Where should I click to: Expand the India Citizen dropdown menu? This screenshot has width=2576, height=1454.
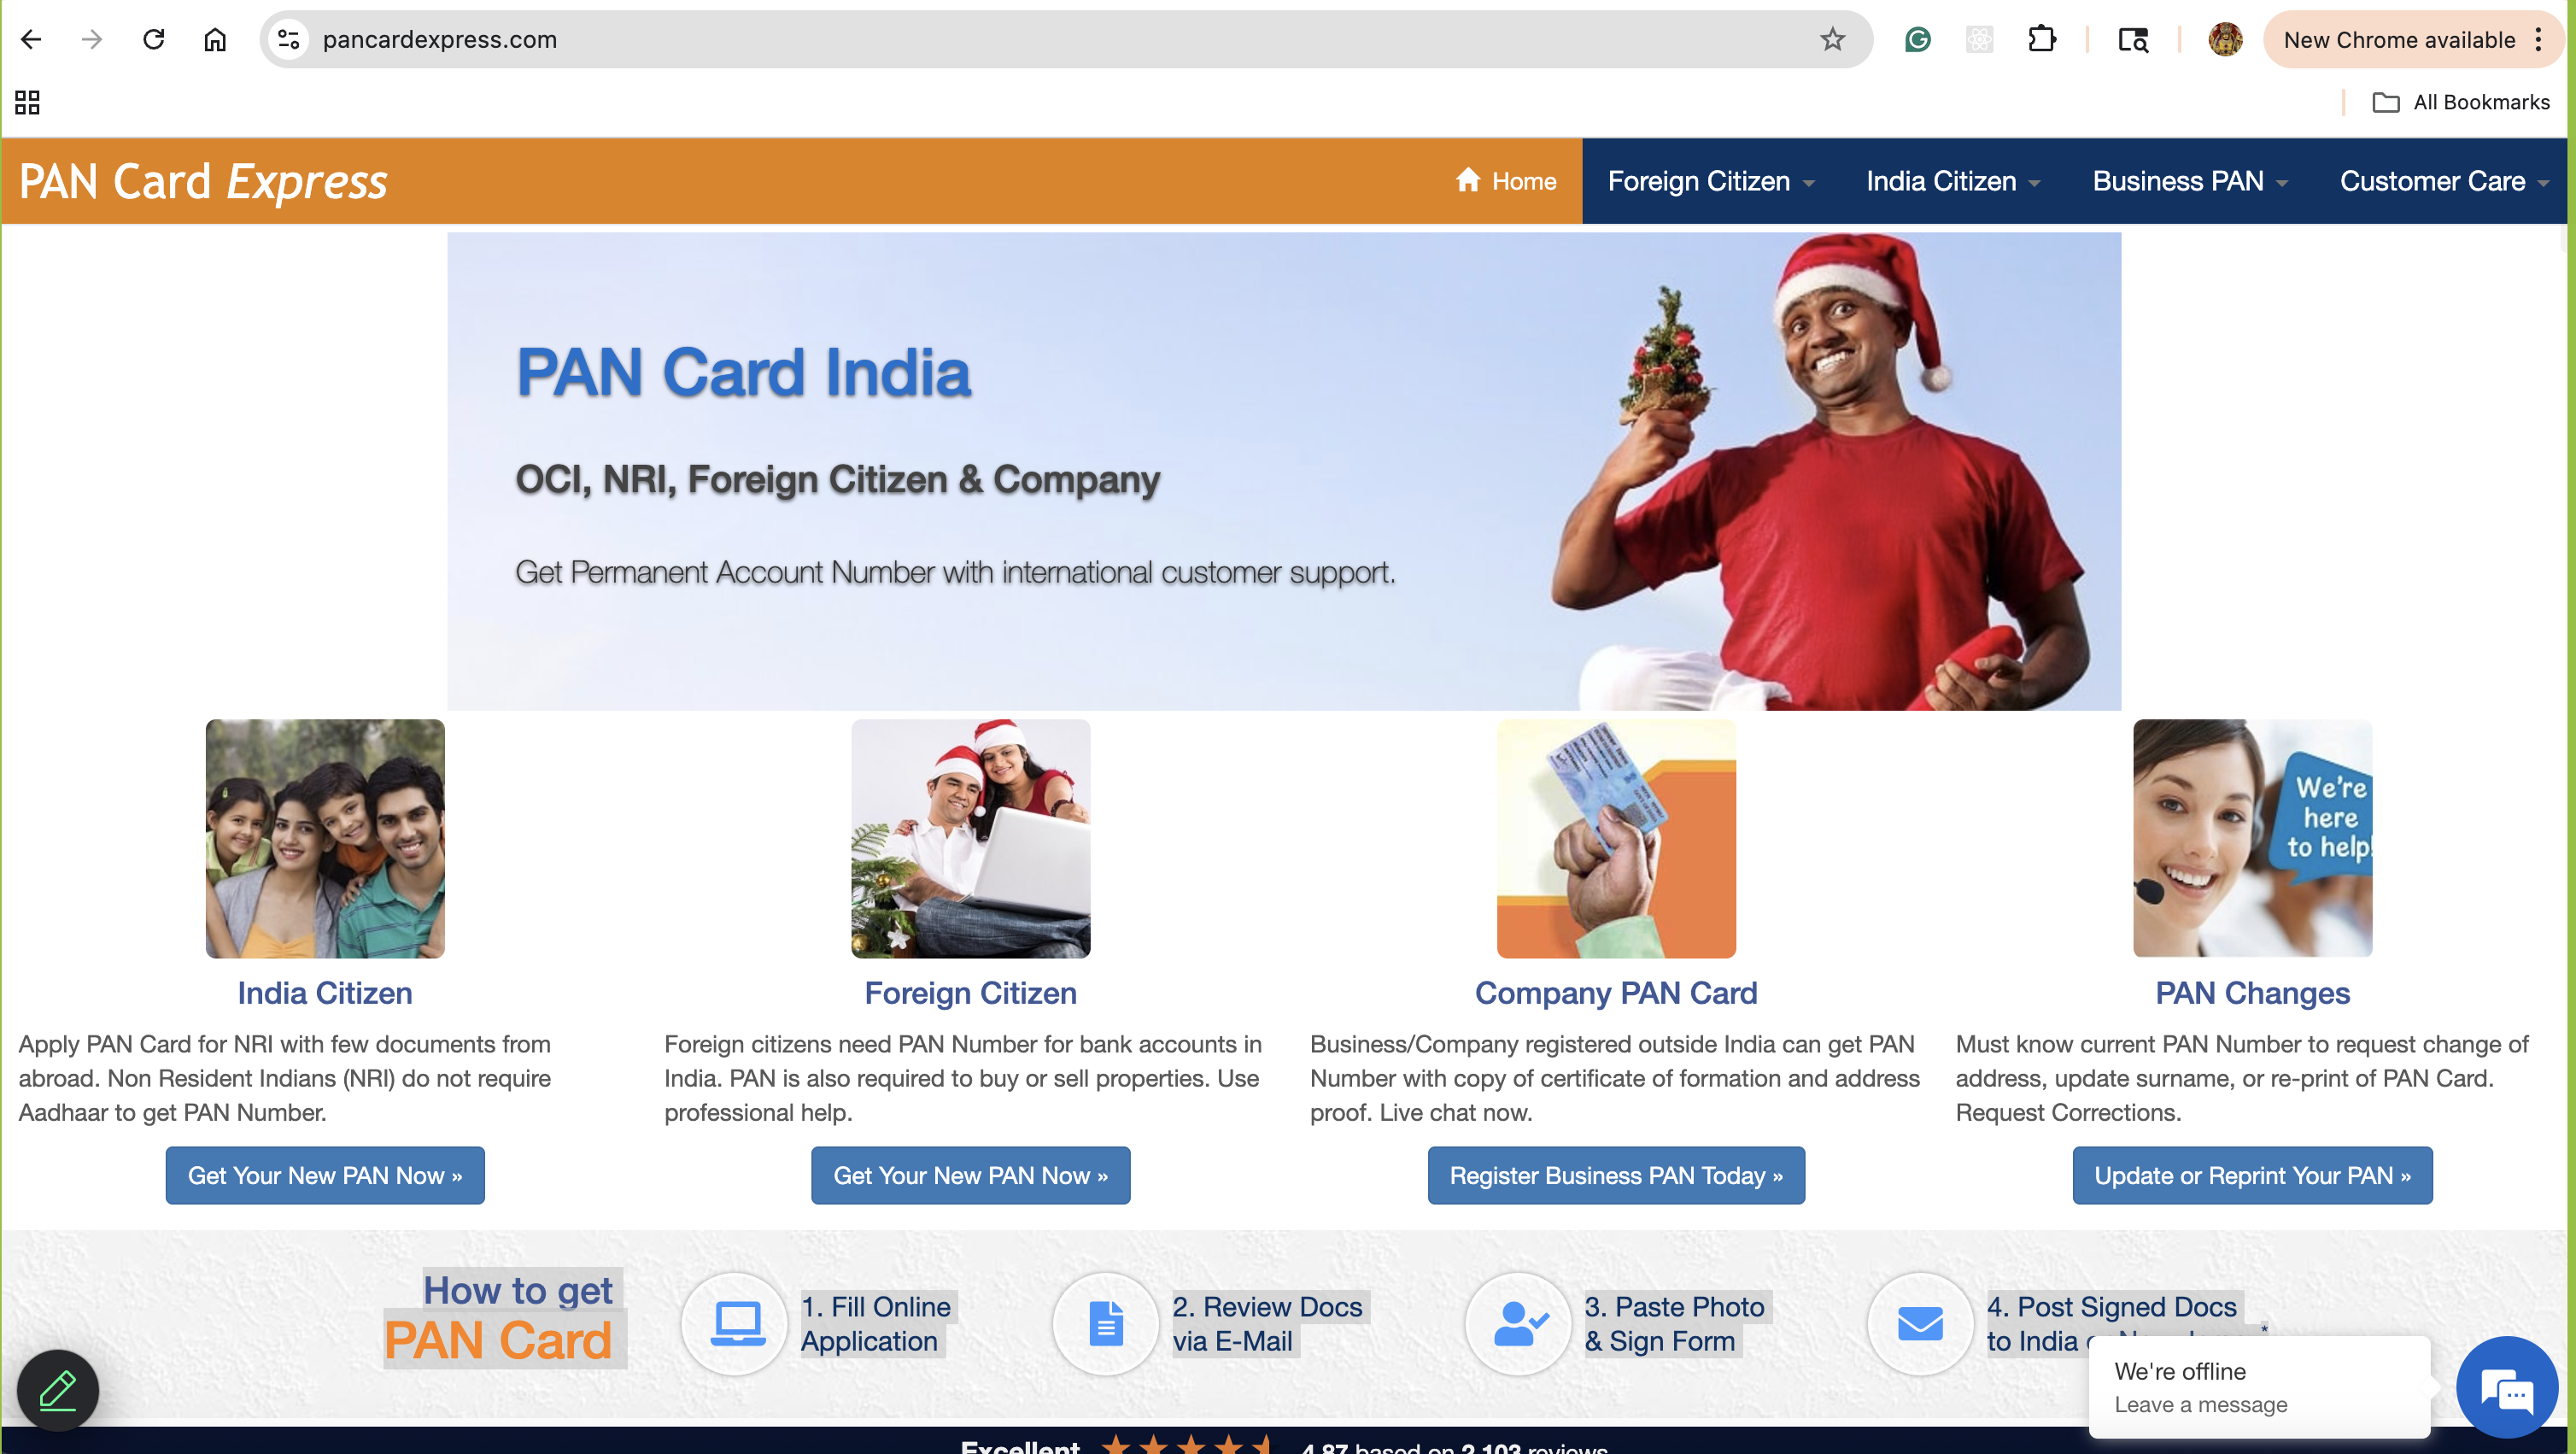coord(1953,181)
